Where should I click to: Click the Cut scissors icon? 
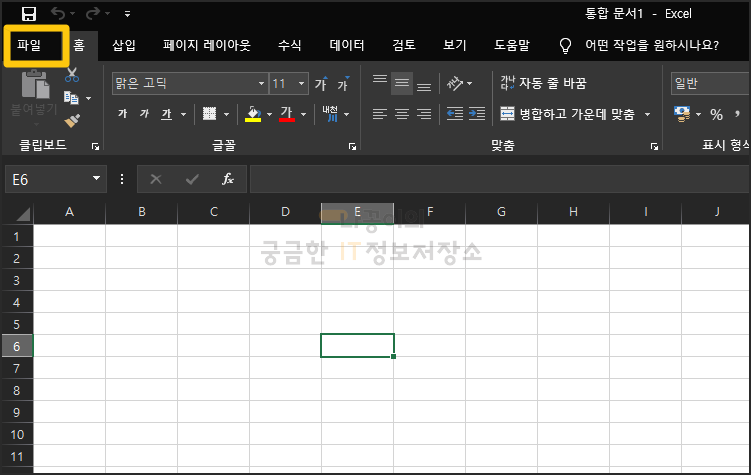point(72,75)
